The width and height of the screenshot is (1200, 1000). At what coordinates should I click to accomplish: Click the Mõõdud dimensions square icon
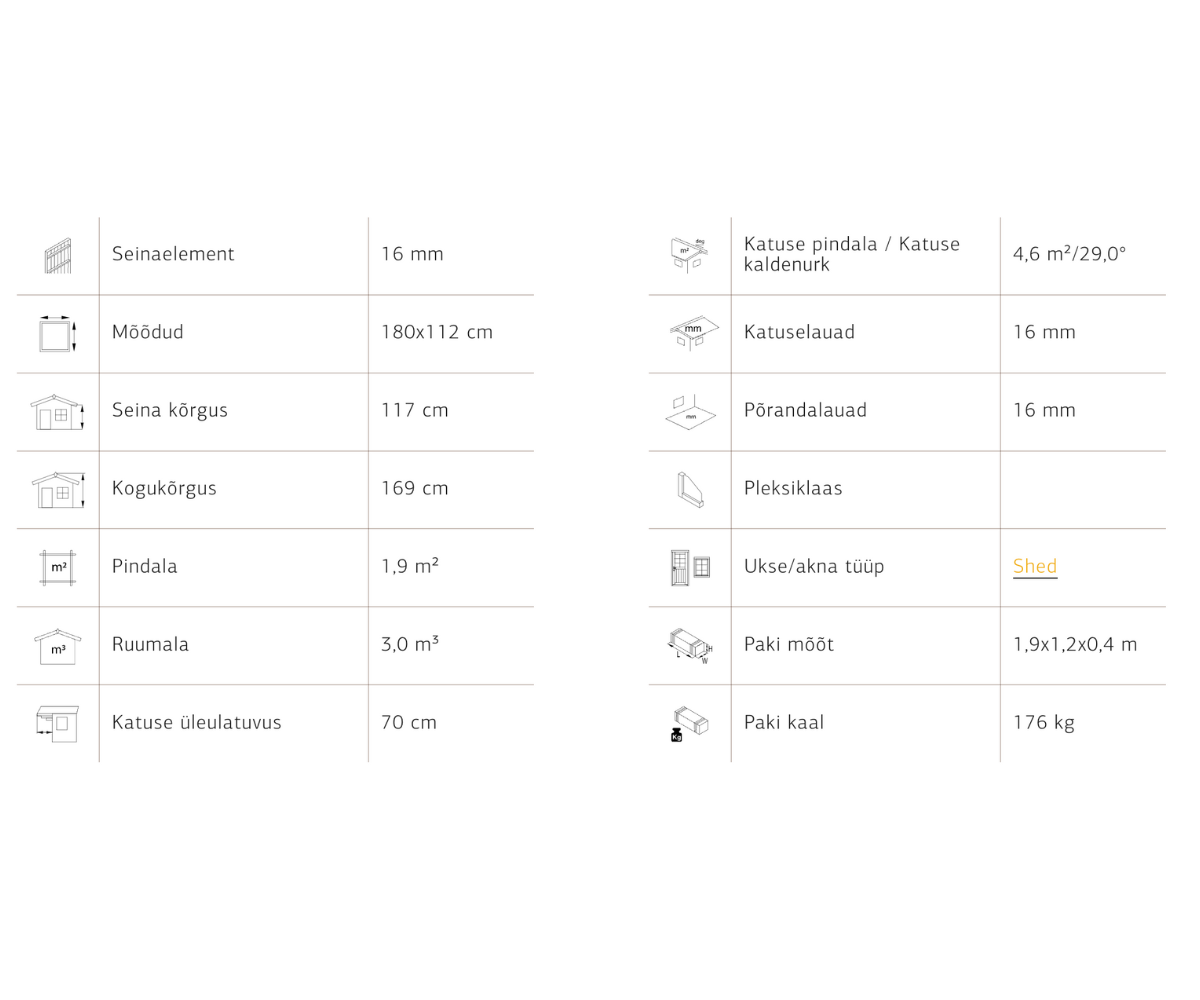click(x=58, y=333)
